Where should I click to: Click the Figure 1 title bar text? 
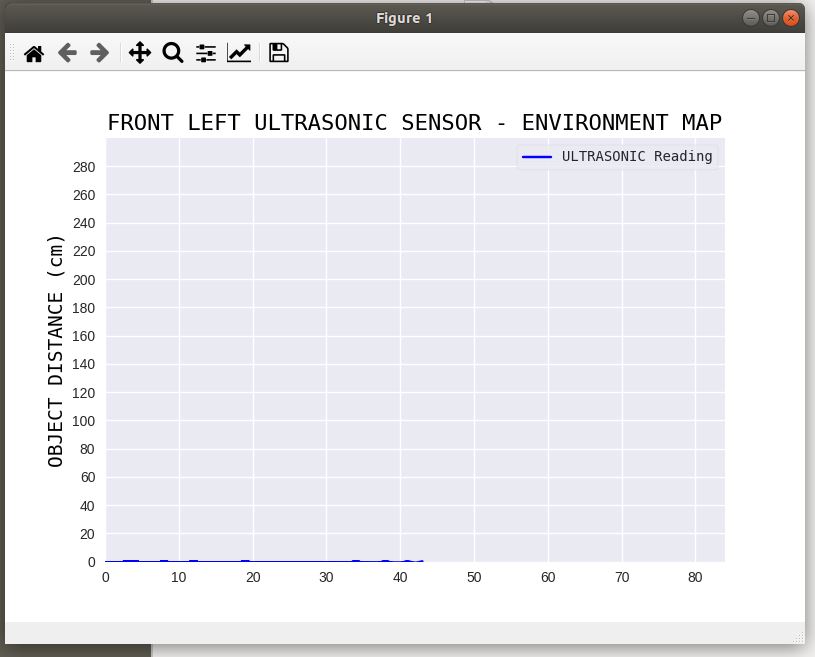[x=404, y=18]
